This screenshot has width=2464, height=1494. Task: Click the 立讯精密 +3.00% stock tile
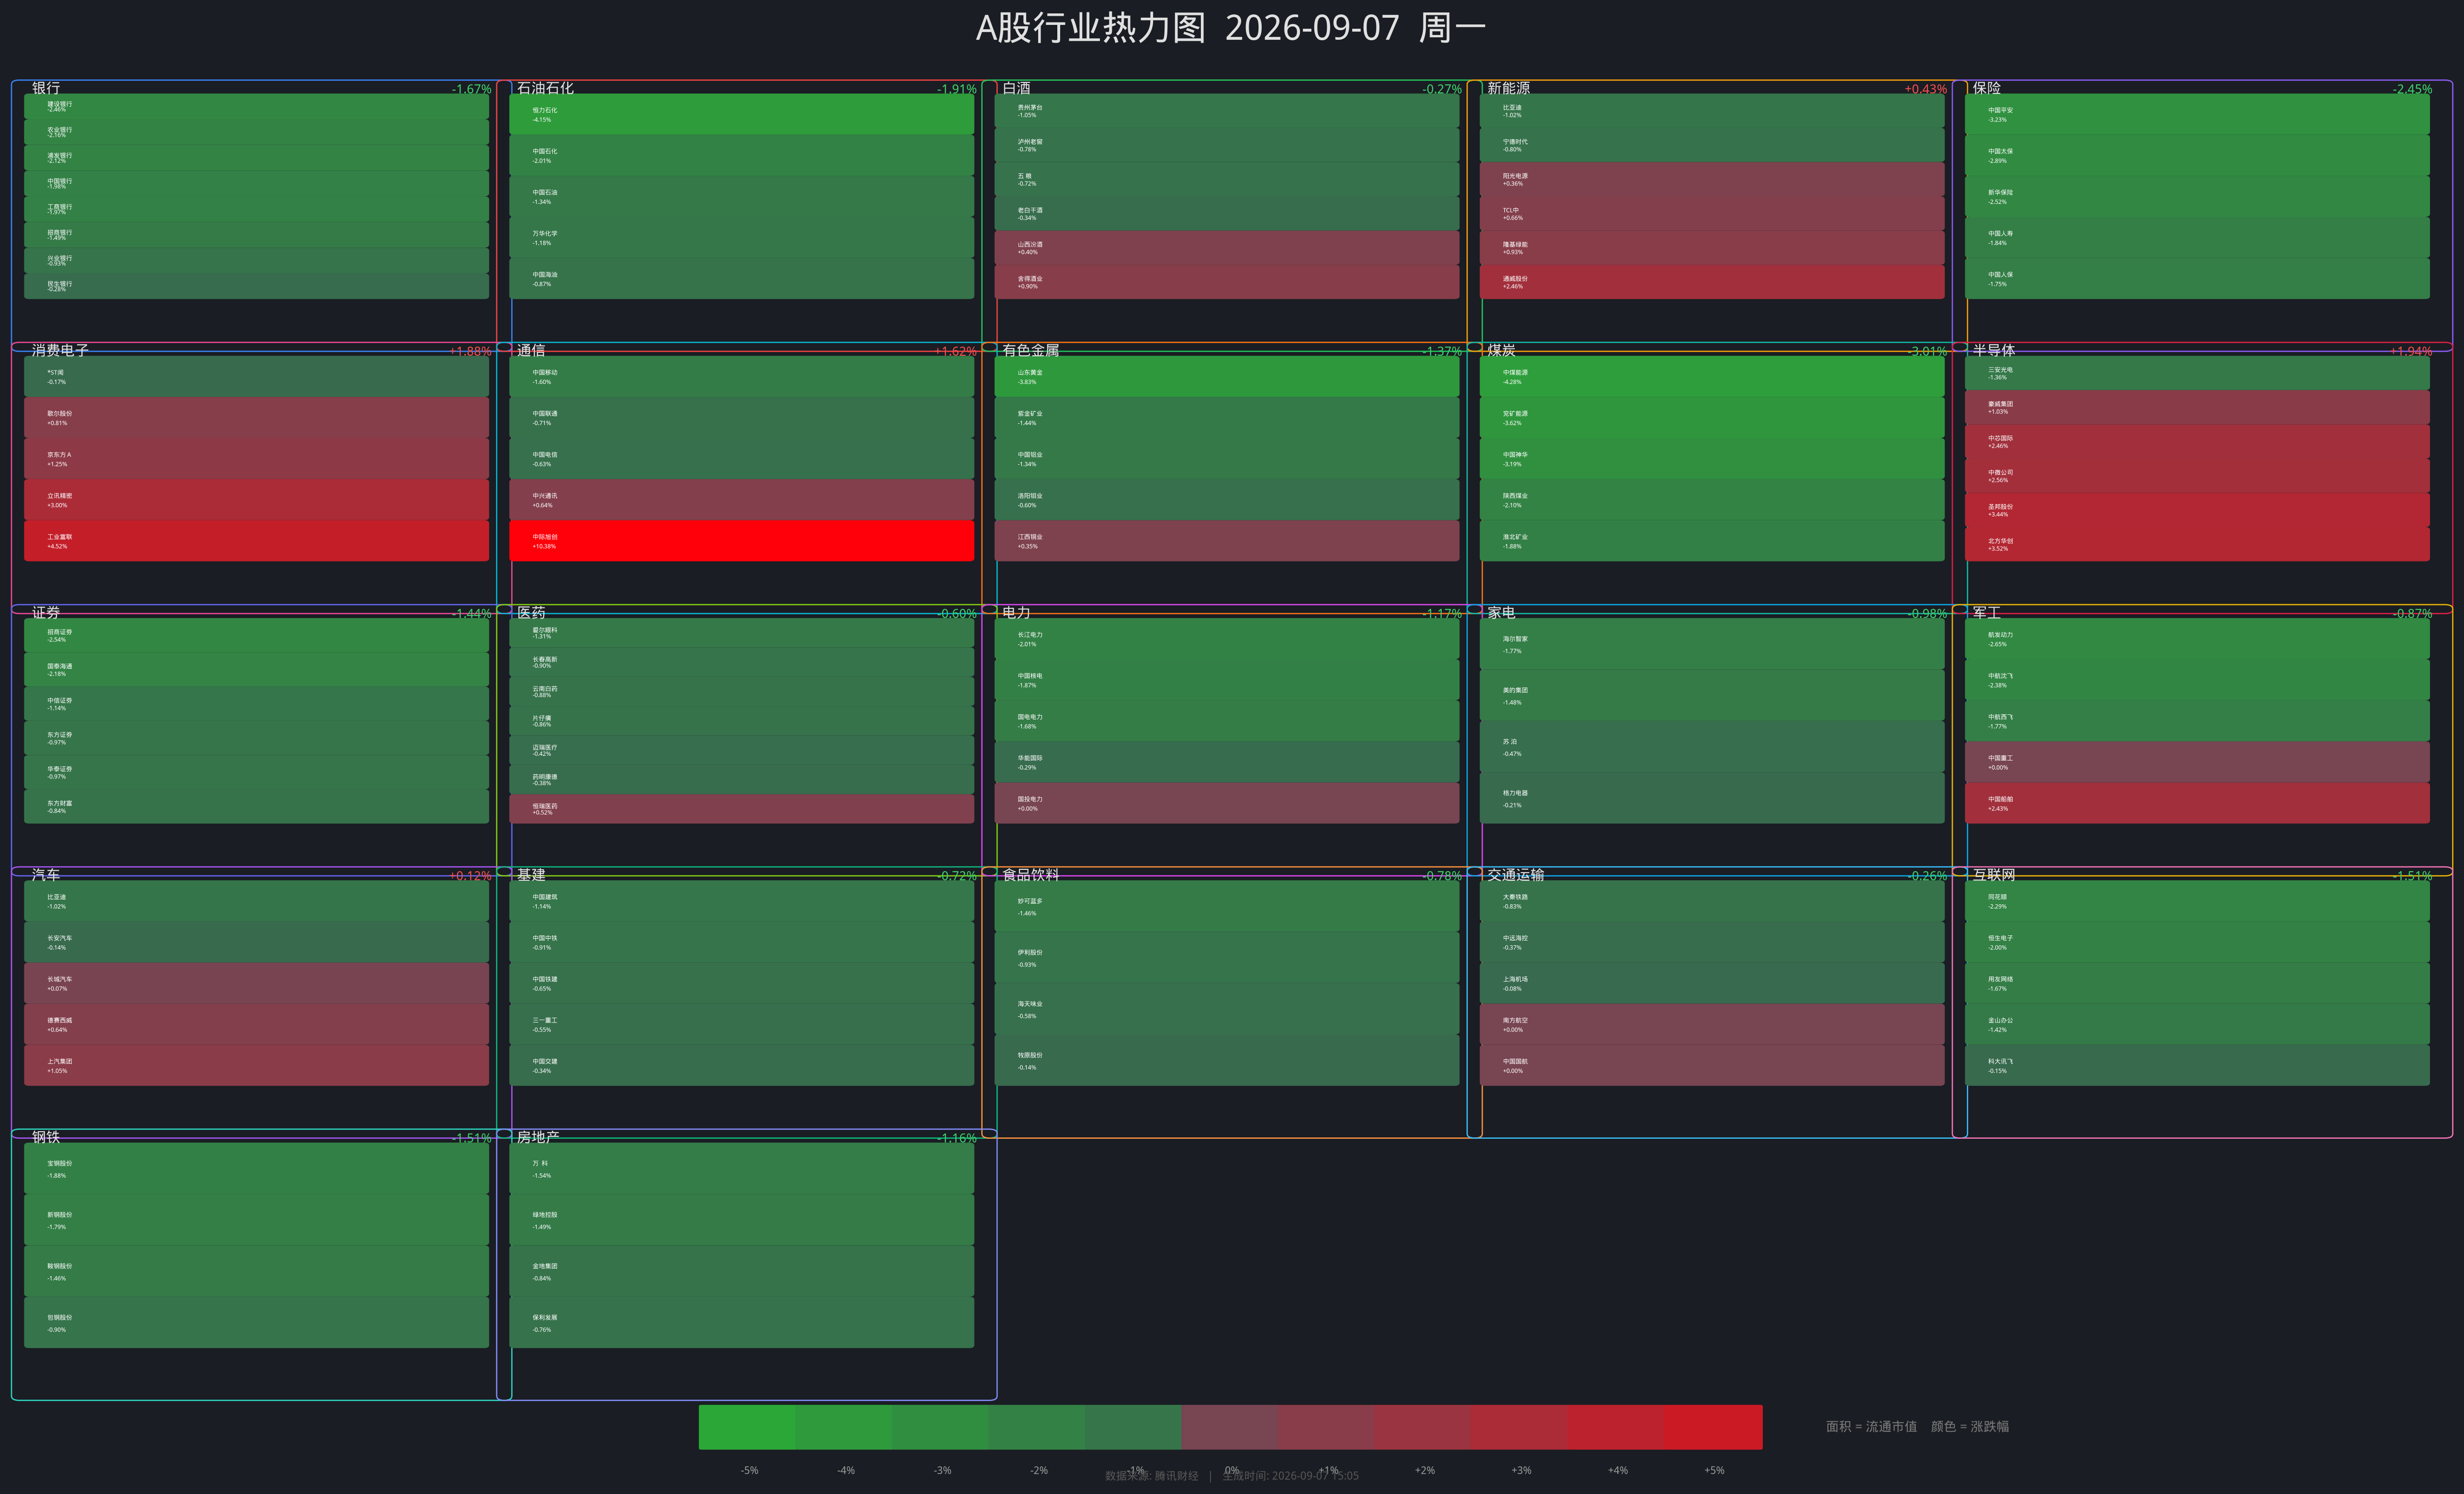point(256,500)
